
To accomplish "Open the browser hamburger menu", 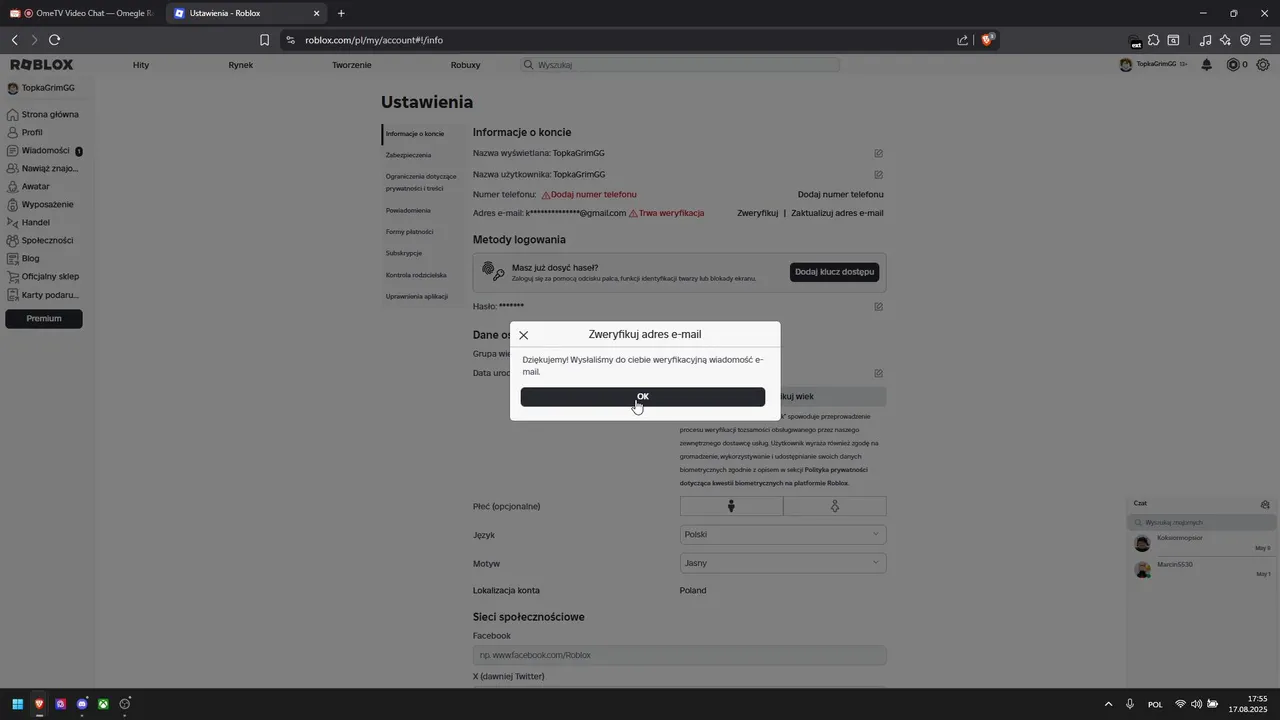I will (x=1265, y=40).
